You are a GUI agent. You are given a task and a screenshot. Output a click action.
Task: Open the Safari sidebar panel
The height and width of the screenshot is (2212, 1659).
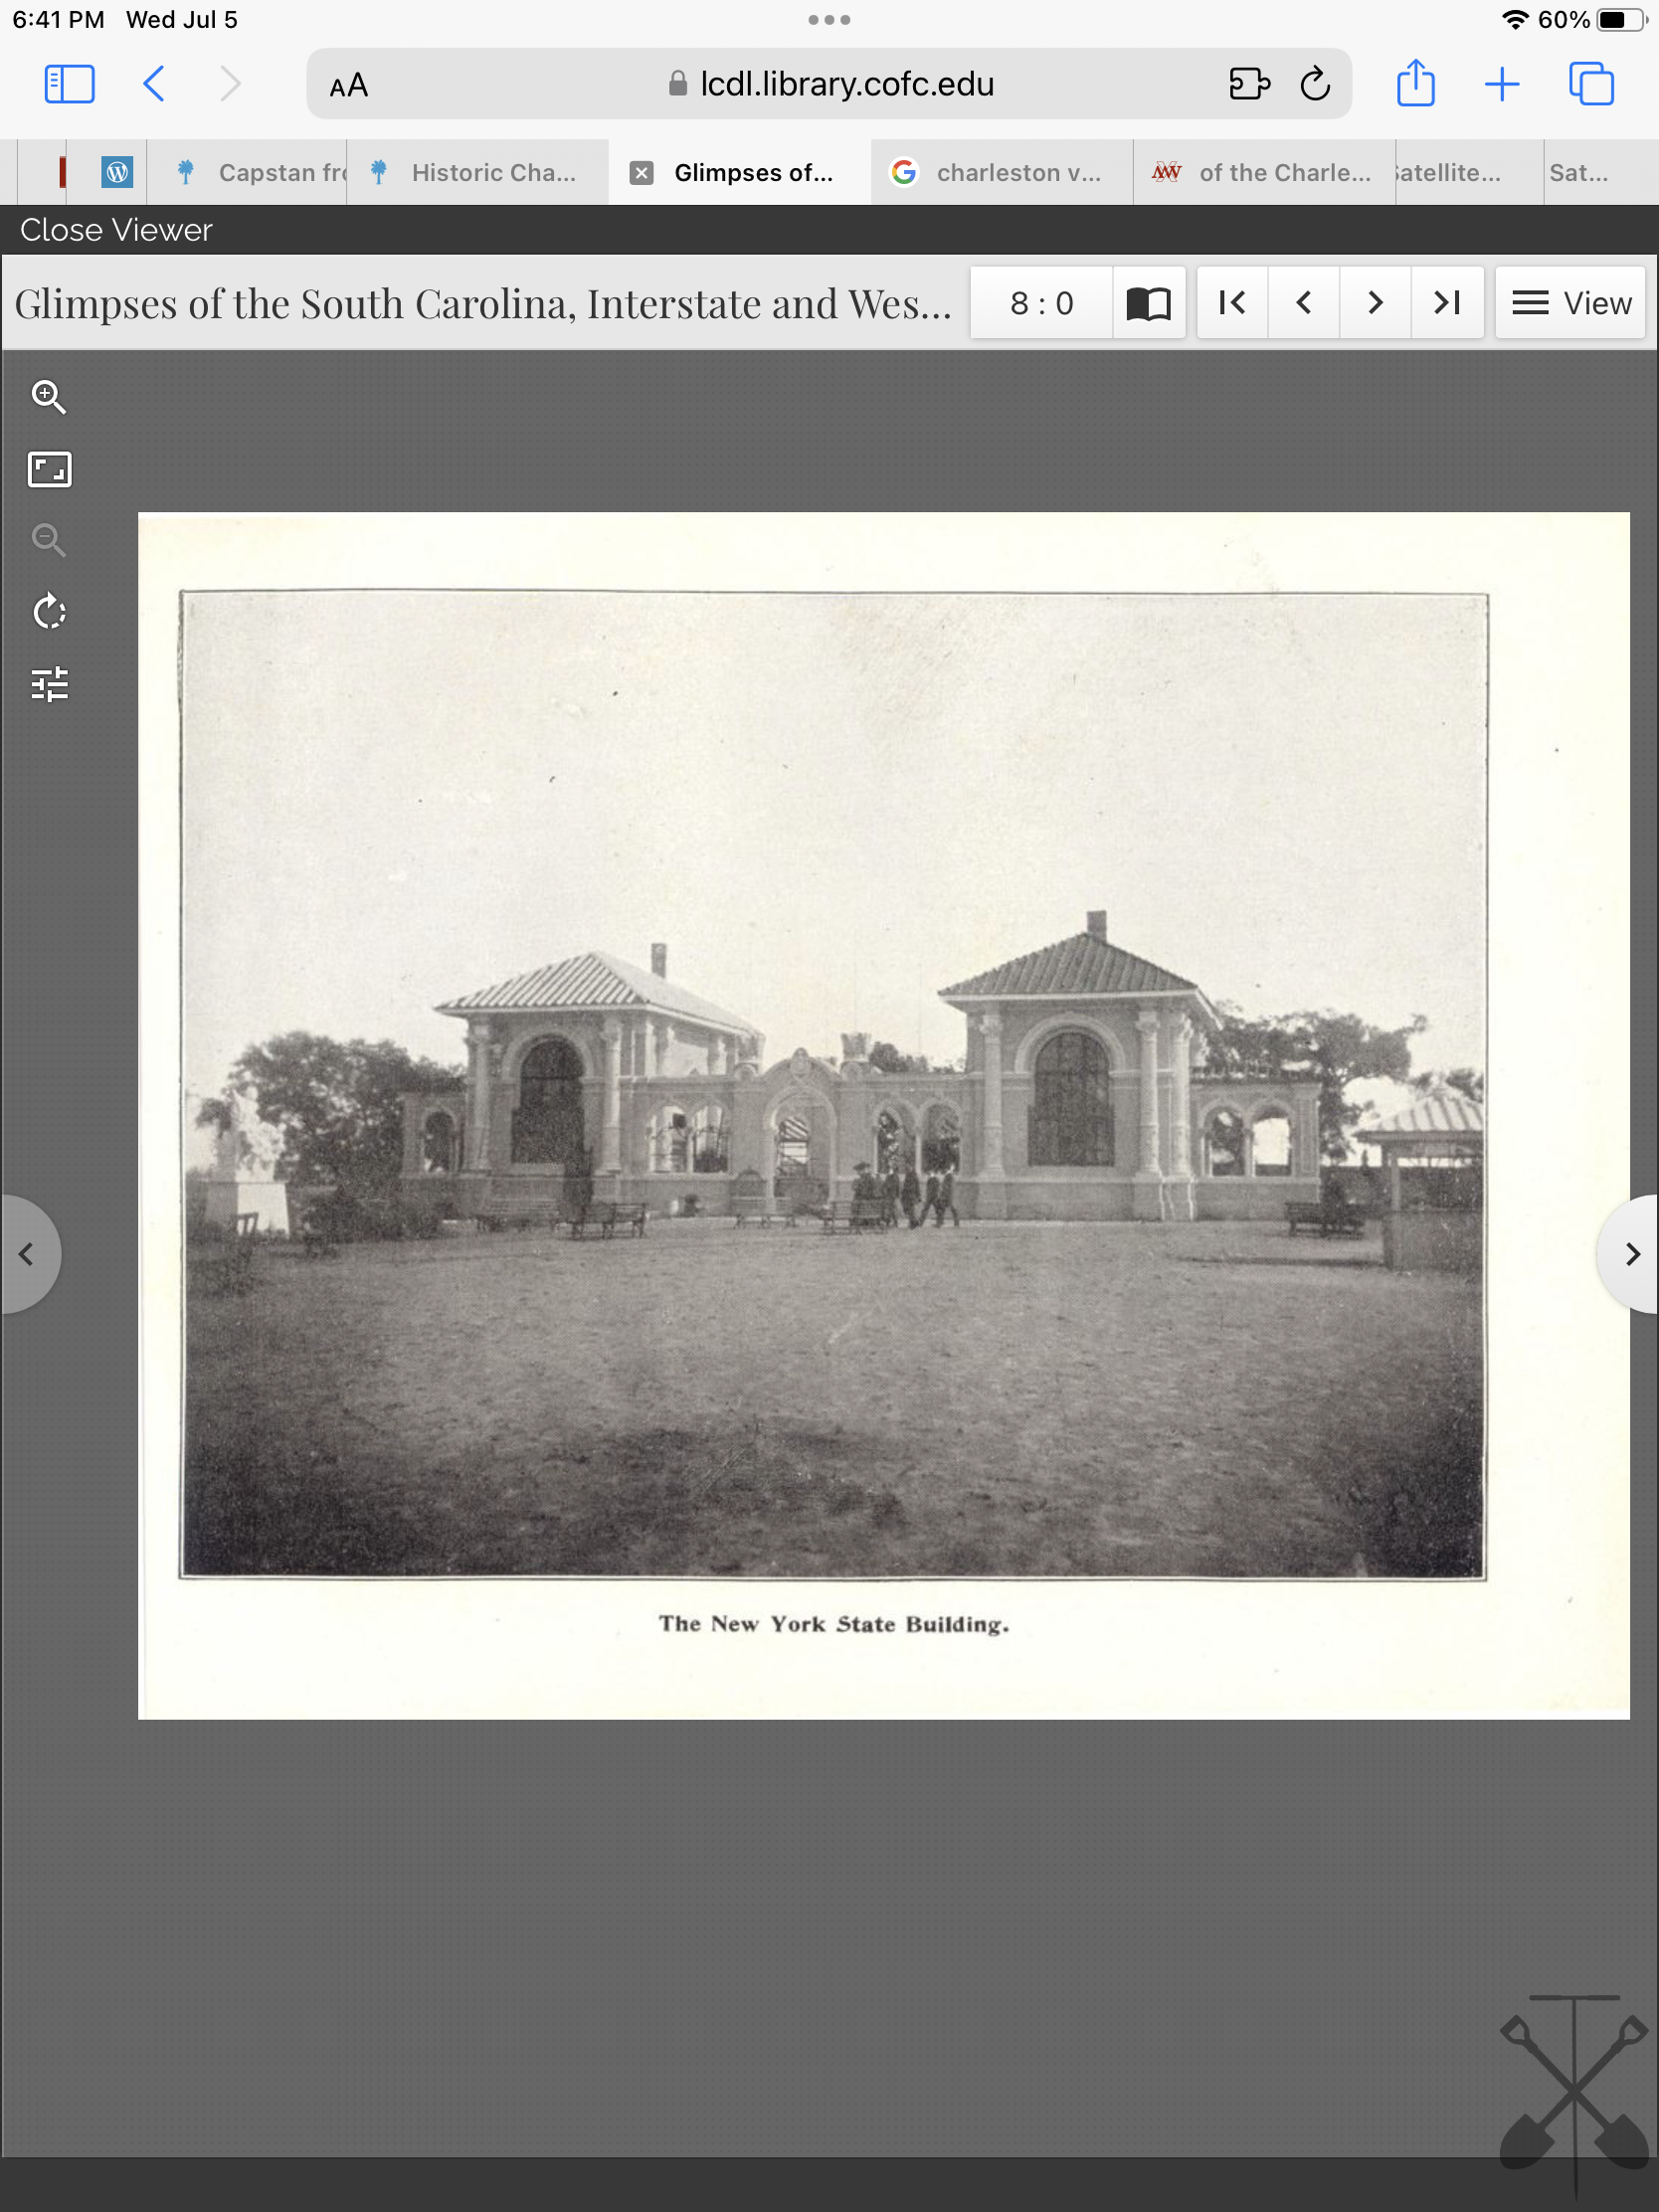69,84
